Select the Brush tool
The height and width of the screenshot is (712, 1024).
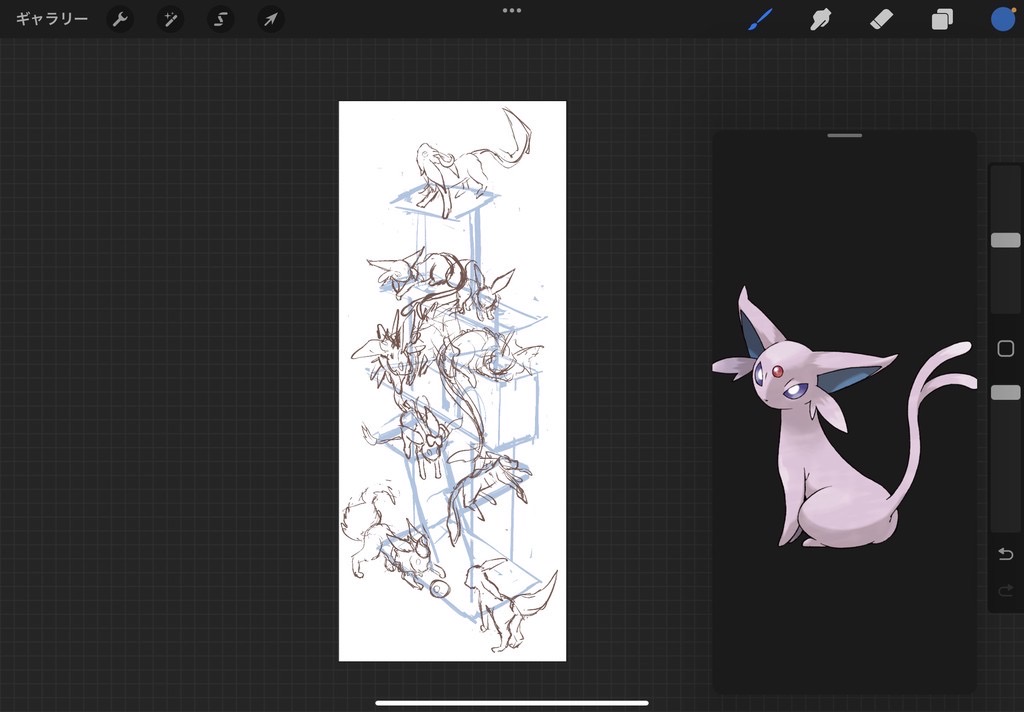tap(760, 20)
